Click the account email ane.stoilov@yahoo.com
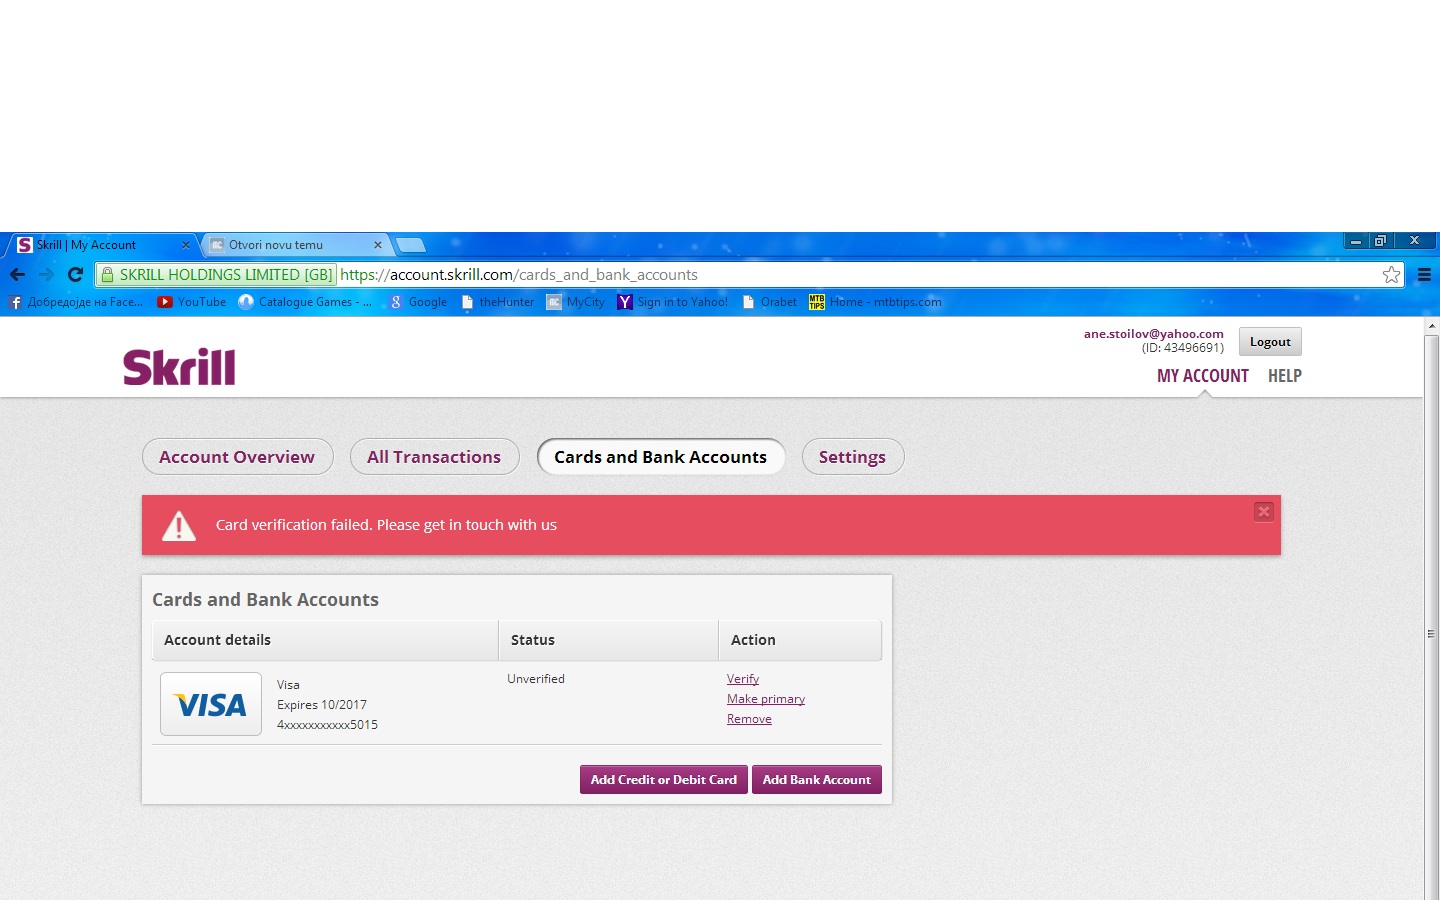Image resolution: width=1440 pixels, height=900 pixels. coord(1154,334)
